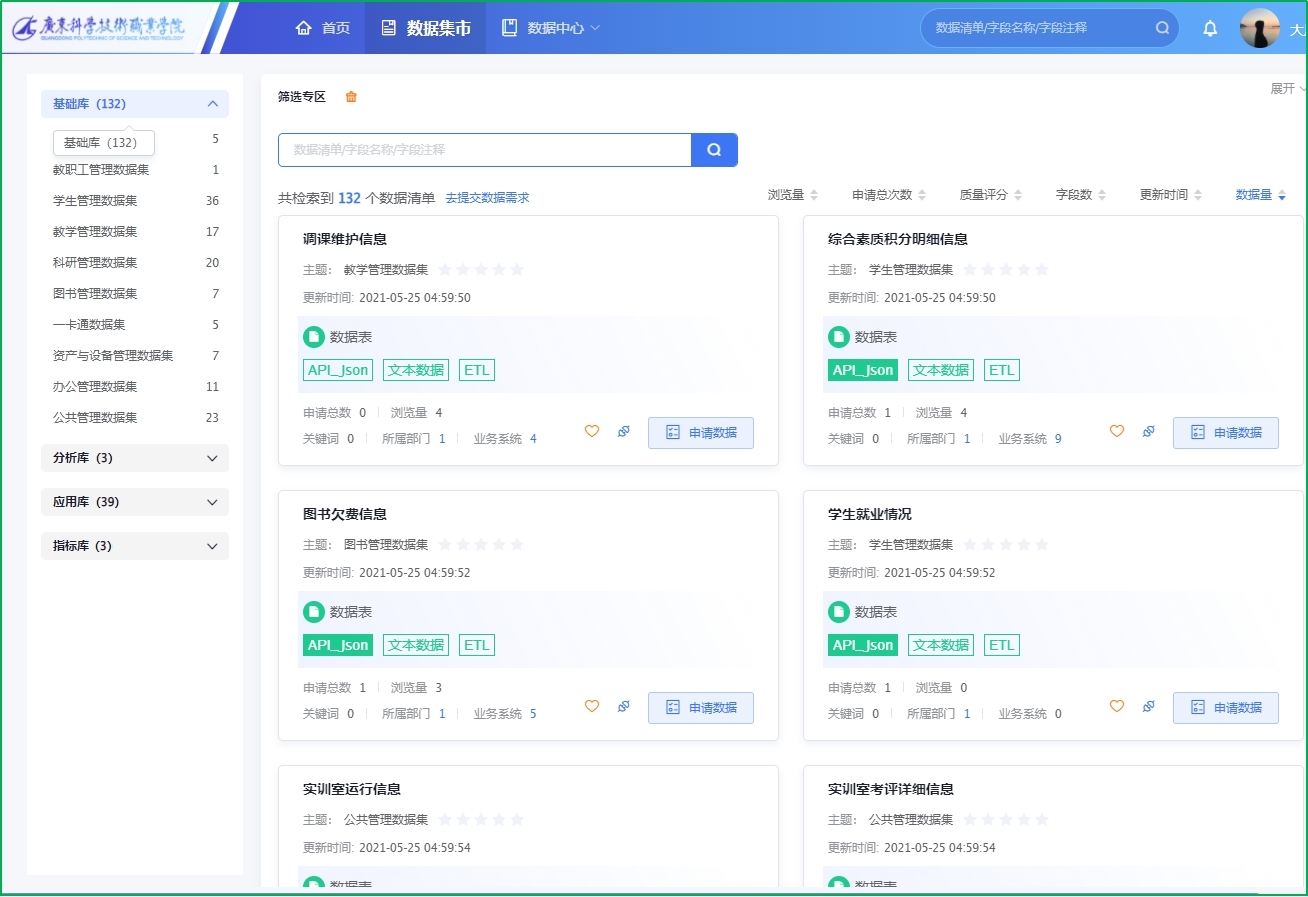Click 业务系统 count 5 on 图书欠费信息
Image resolution: width=1308 pixels, height=897 pixels.
click(x=533, y=714)
